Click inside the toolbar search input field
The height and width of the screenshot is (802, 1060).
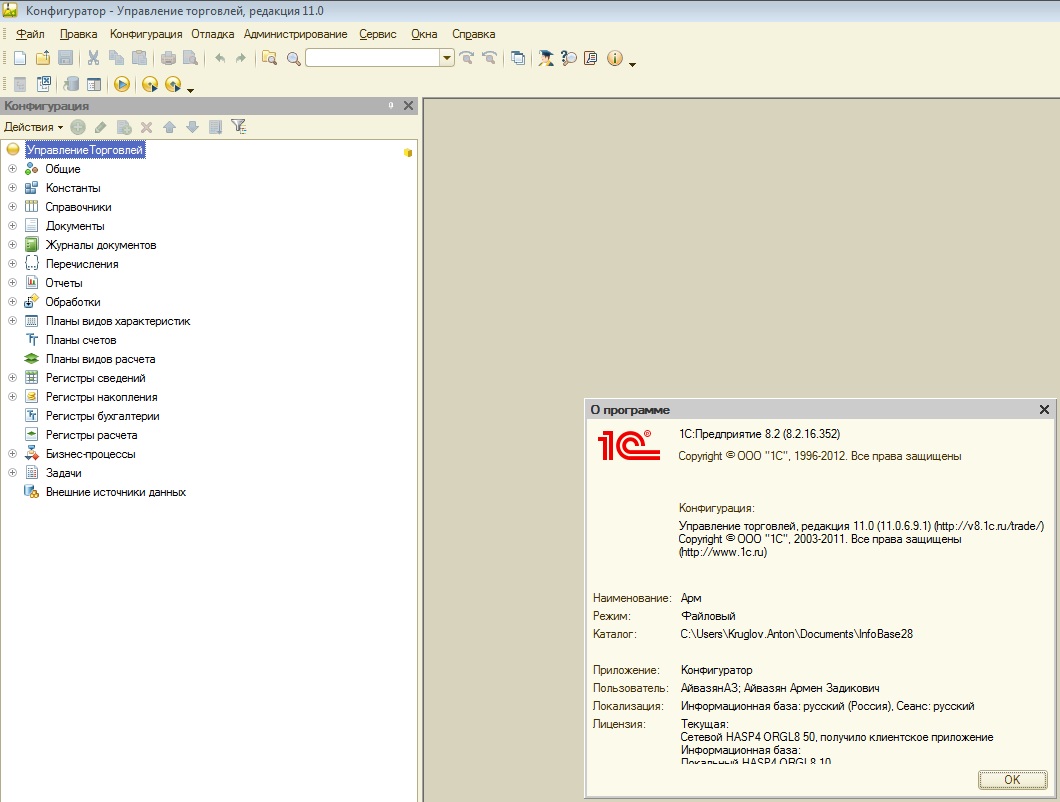coord(372,58)
